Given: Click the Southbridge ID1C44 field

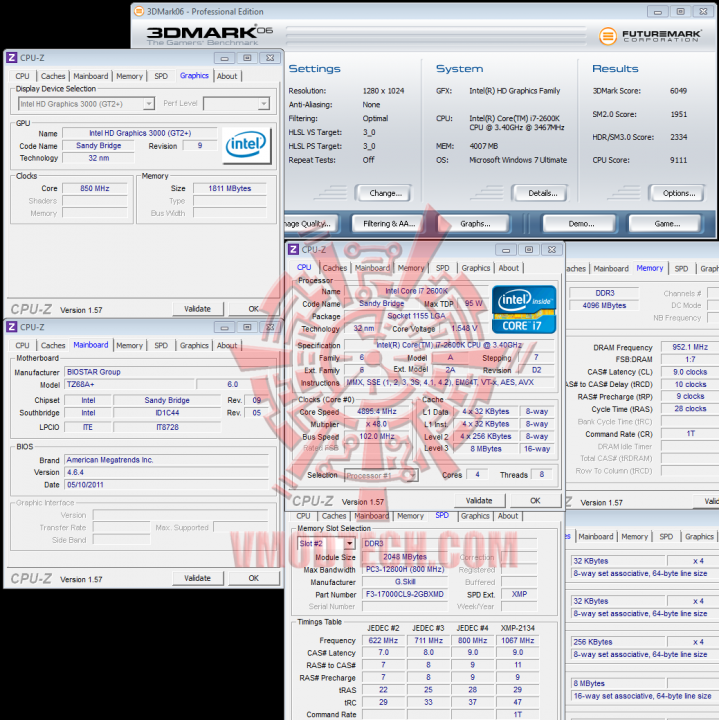Looking at the screenshot, I should point(167,413).
